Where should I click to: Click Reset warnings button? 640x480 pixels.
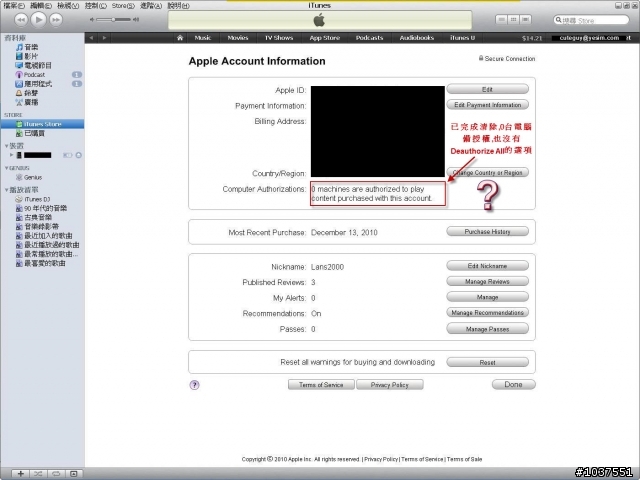[487, 362]
